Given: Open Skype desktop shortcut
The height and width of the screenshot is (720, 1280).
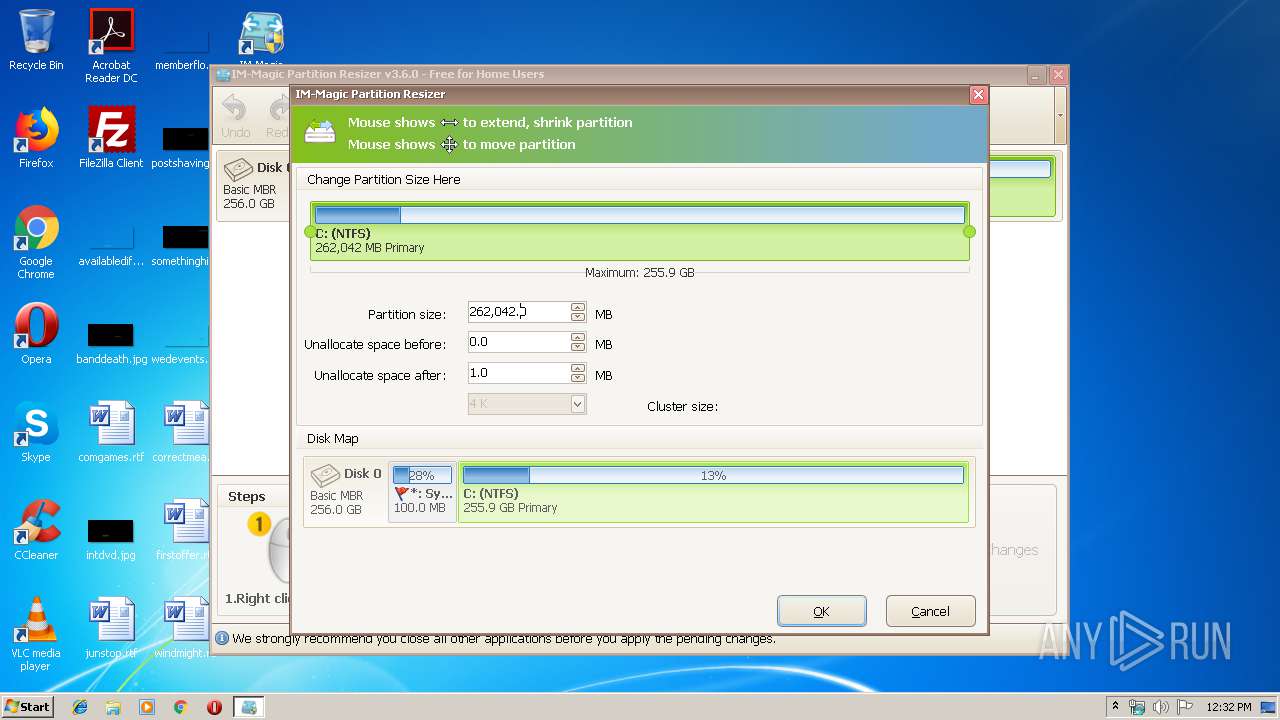Looking at the screenshot, I should point(36,432).
